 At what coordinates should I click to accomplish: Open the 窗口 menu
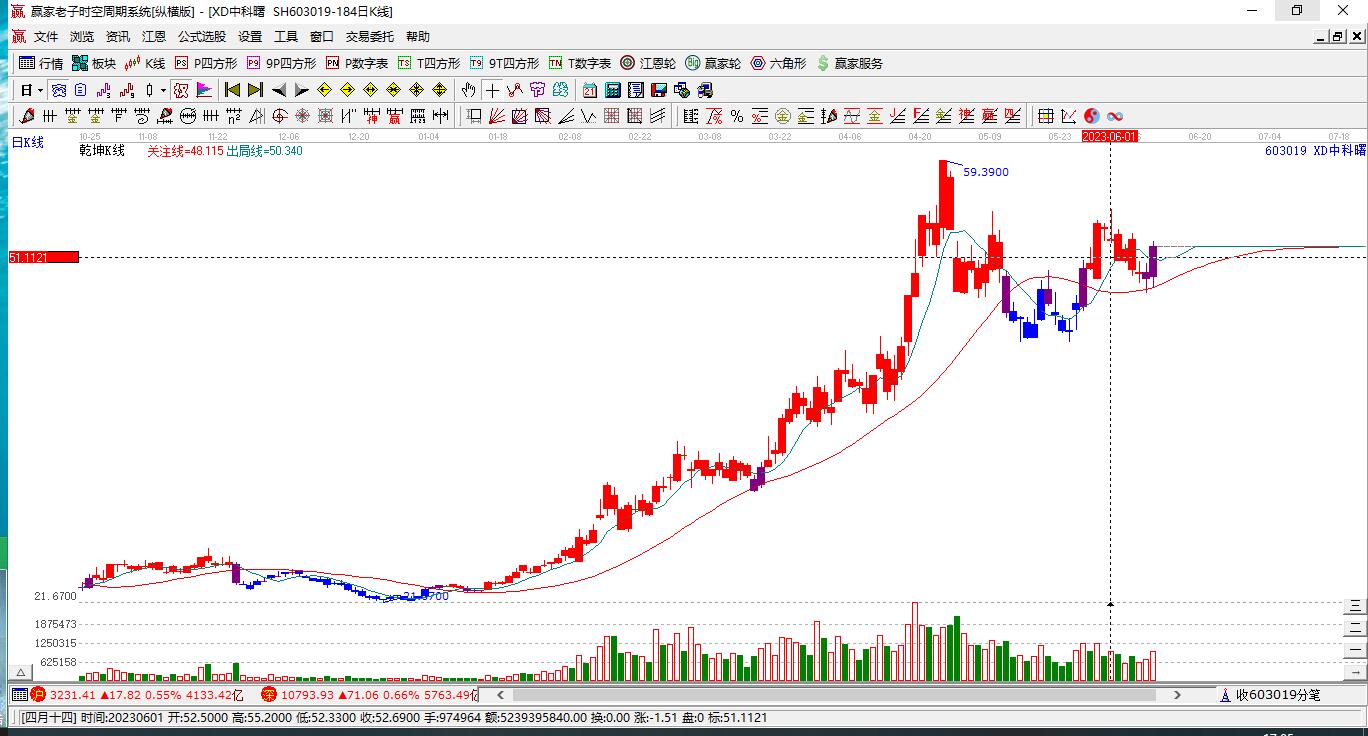pyautogui.click(x=322, y=36)
